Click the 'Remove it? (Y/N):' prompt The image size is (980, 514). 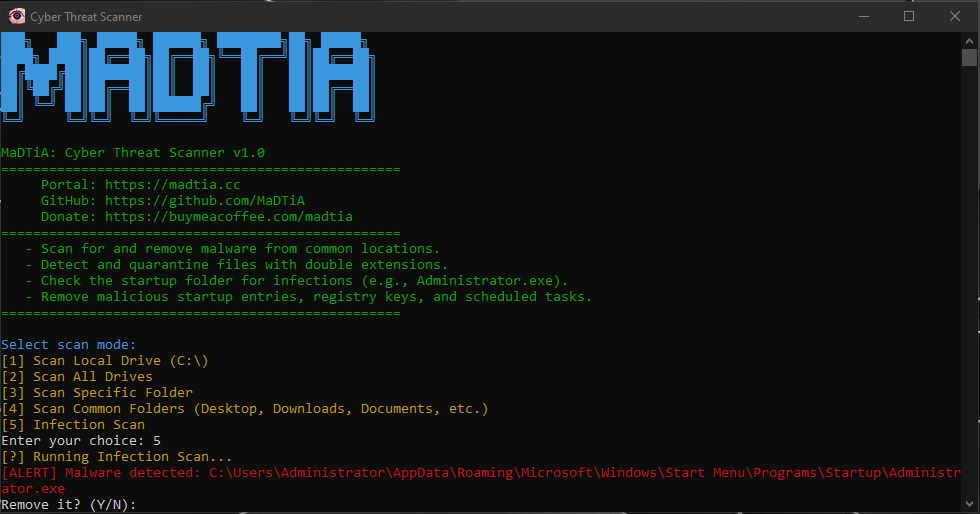[x=69, y=505]
